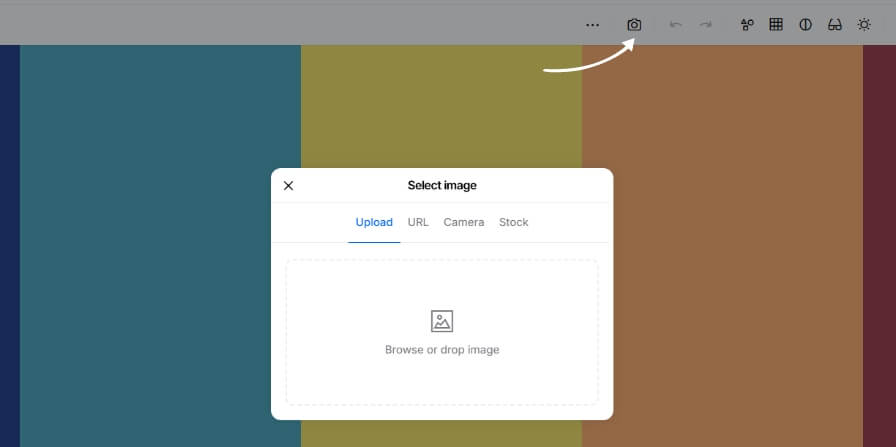Click the redo arrow in toolbar
Viewport: 896px width, 447px height.
(706, 25)
